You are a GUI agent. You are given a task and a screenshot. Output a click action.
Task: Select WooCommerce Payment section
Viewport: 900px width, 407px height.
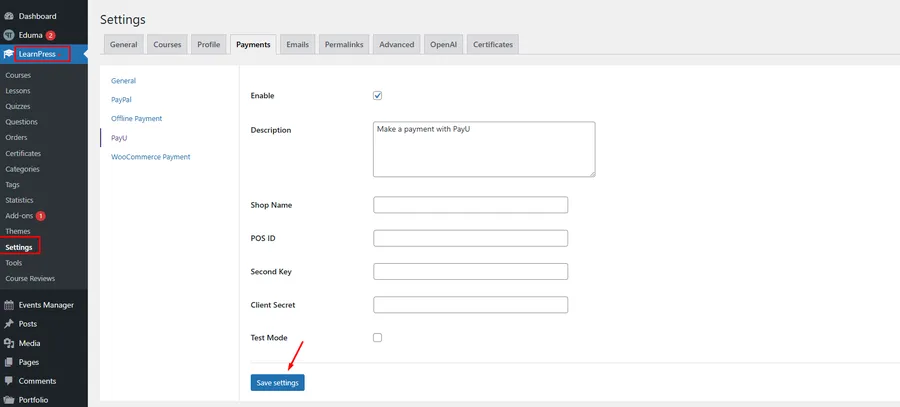pyautogui.click(x=150, y=157)
